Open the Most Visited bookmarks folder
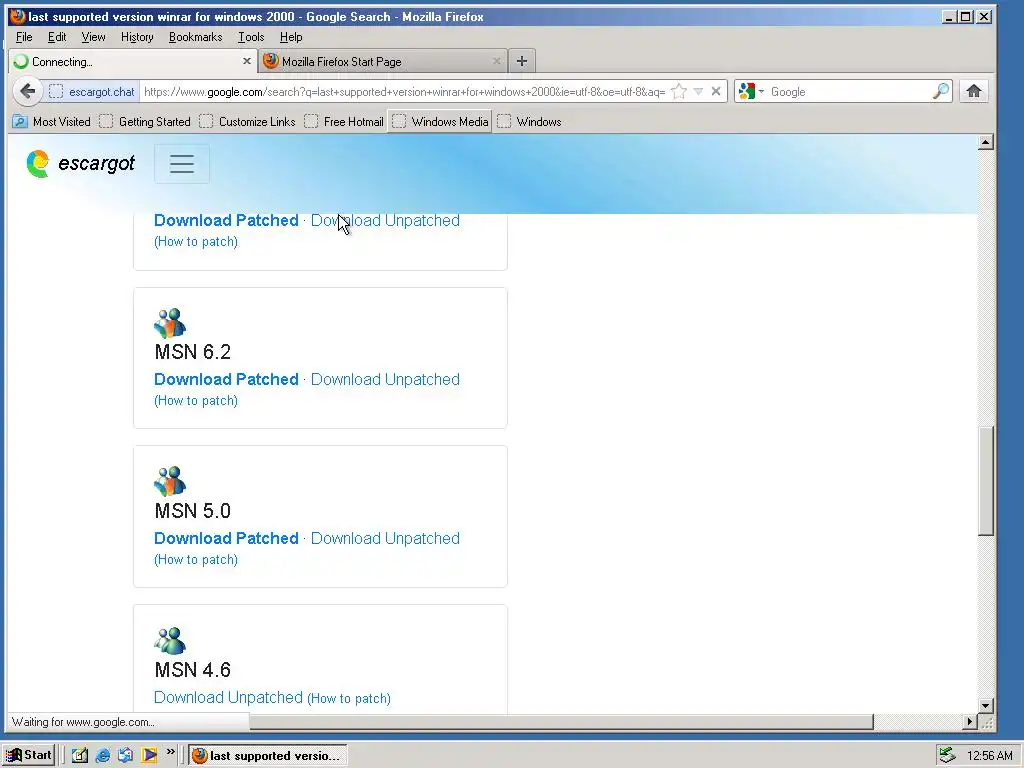This screenshot has width=1024, height=768. 52,121
